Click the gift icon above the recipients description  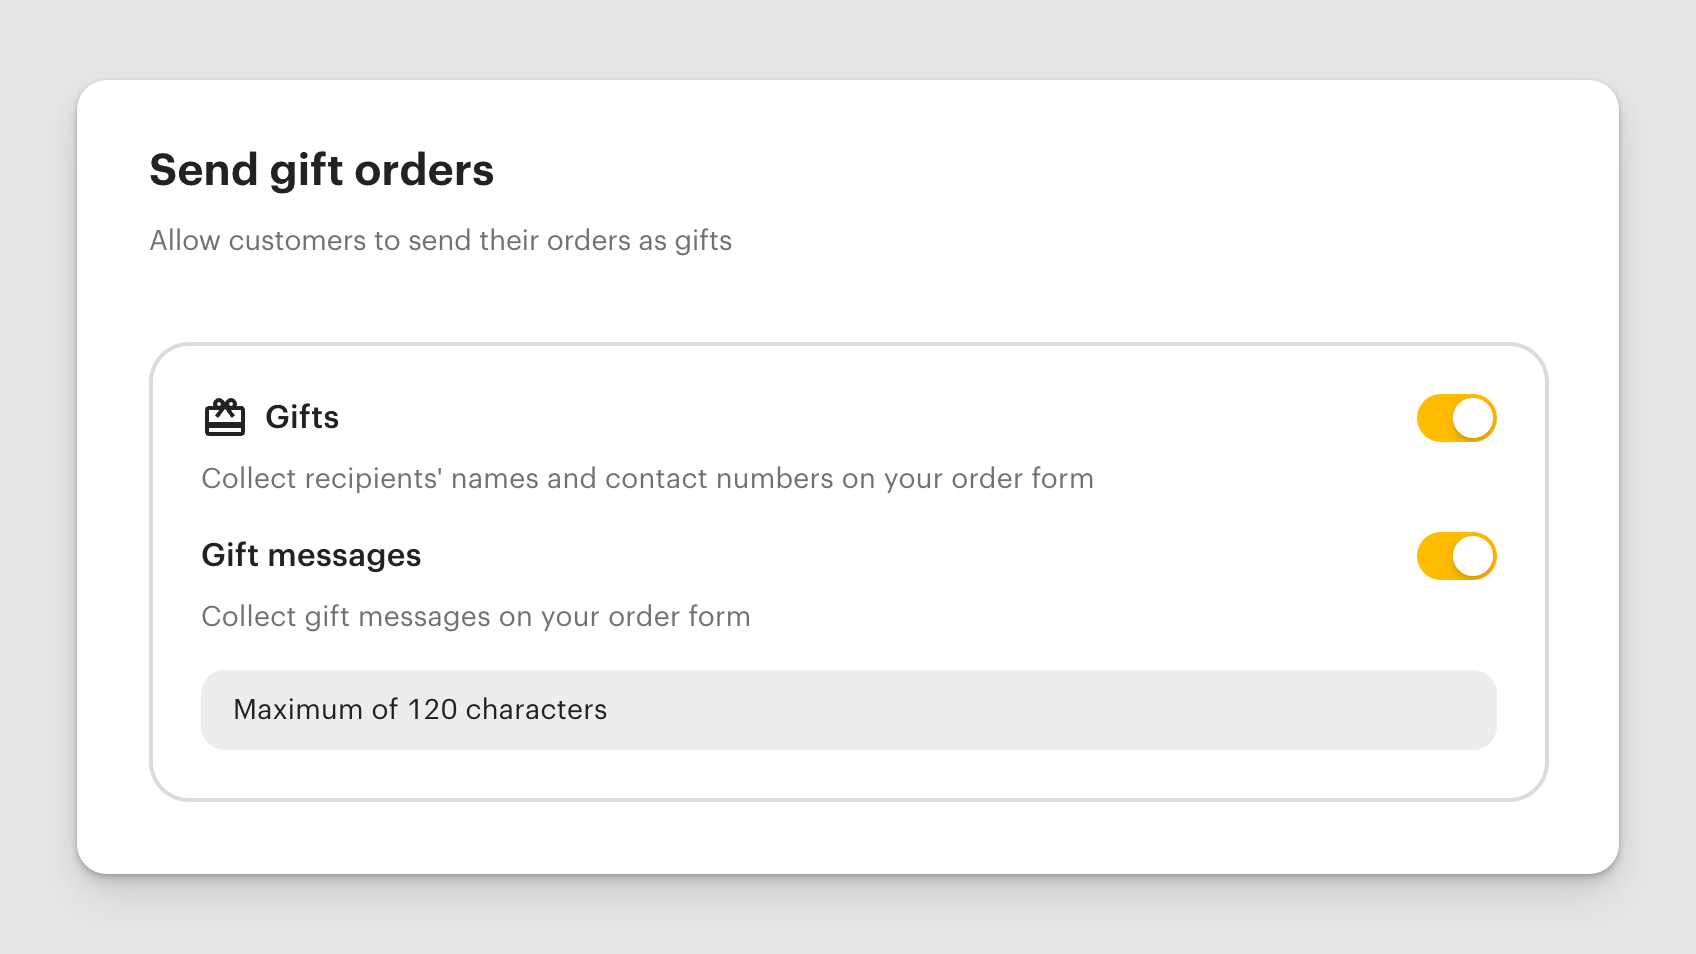point(225,417)
